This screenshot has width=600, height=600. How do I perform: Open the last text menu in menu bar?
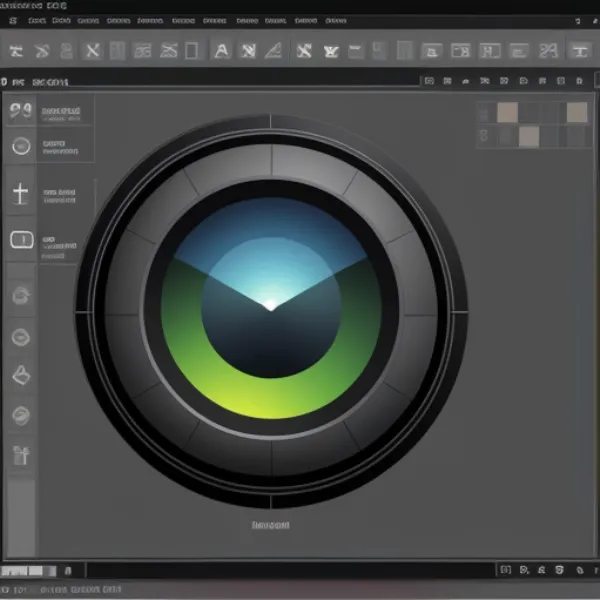tap(336, 21)
